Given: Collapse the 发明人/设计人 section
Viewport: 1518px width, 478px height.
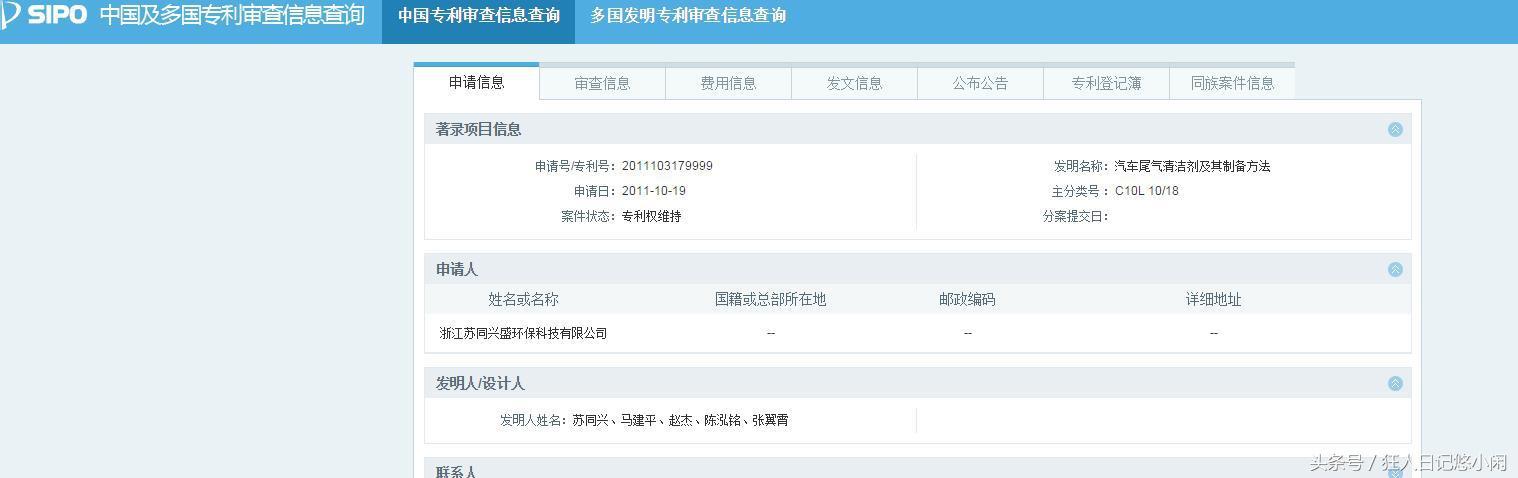Looking at the screenshot, I should click(x=1395, y=383).
